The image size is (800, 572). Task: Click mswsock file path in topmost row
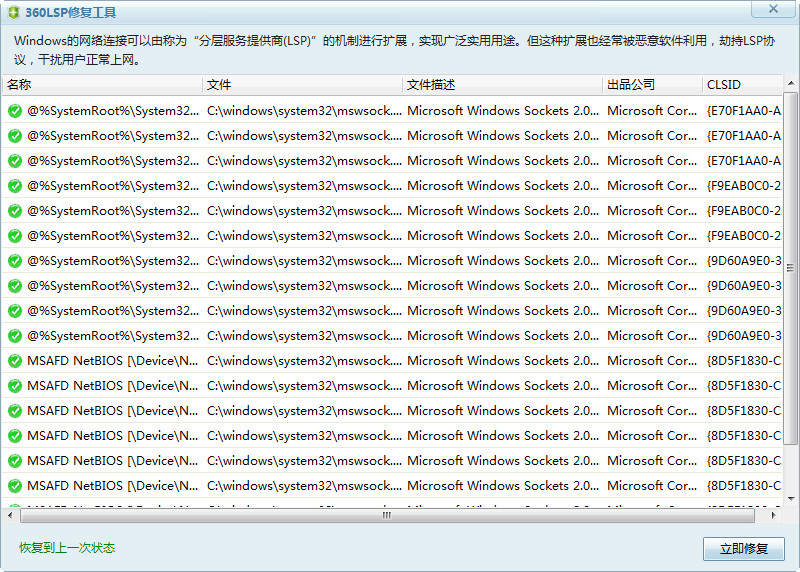pos(304,111)
